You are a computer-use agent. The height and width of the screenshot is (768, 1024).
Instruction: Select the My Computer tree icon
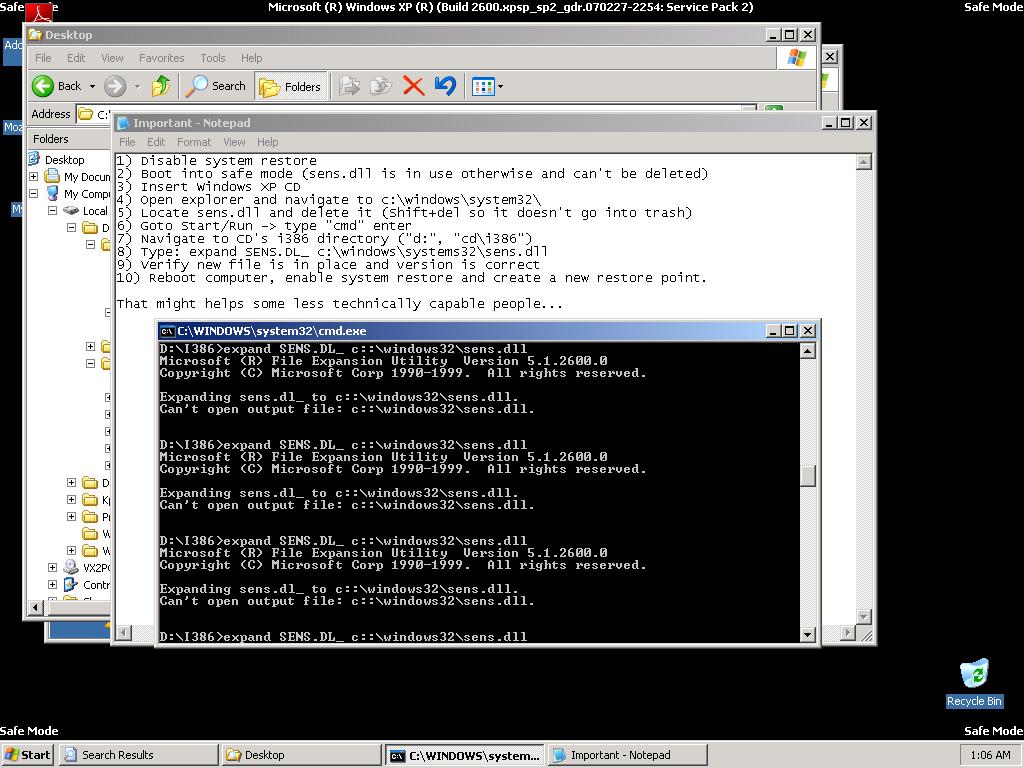[52, 193]
